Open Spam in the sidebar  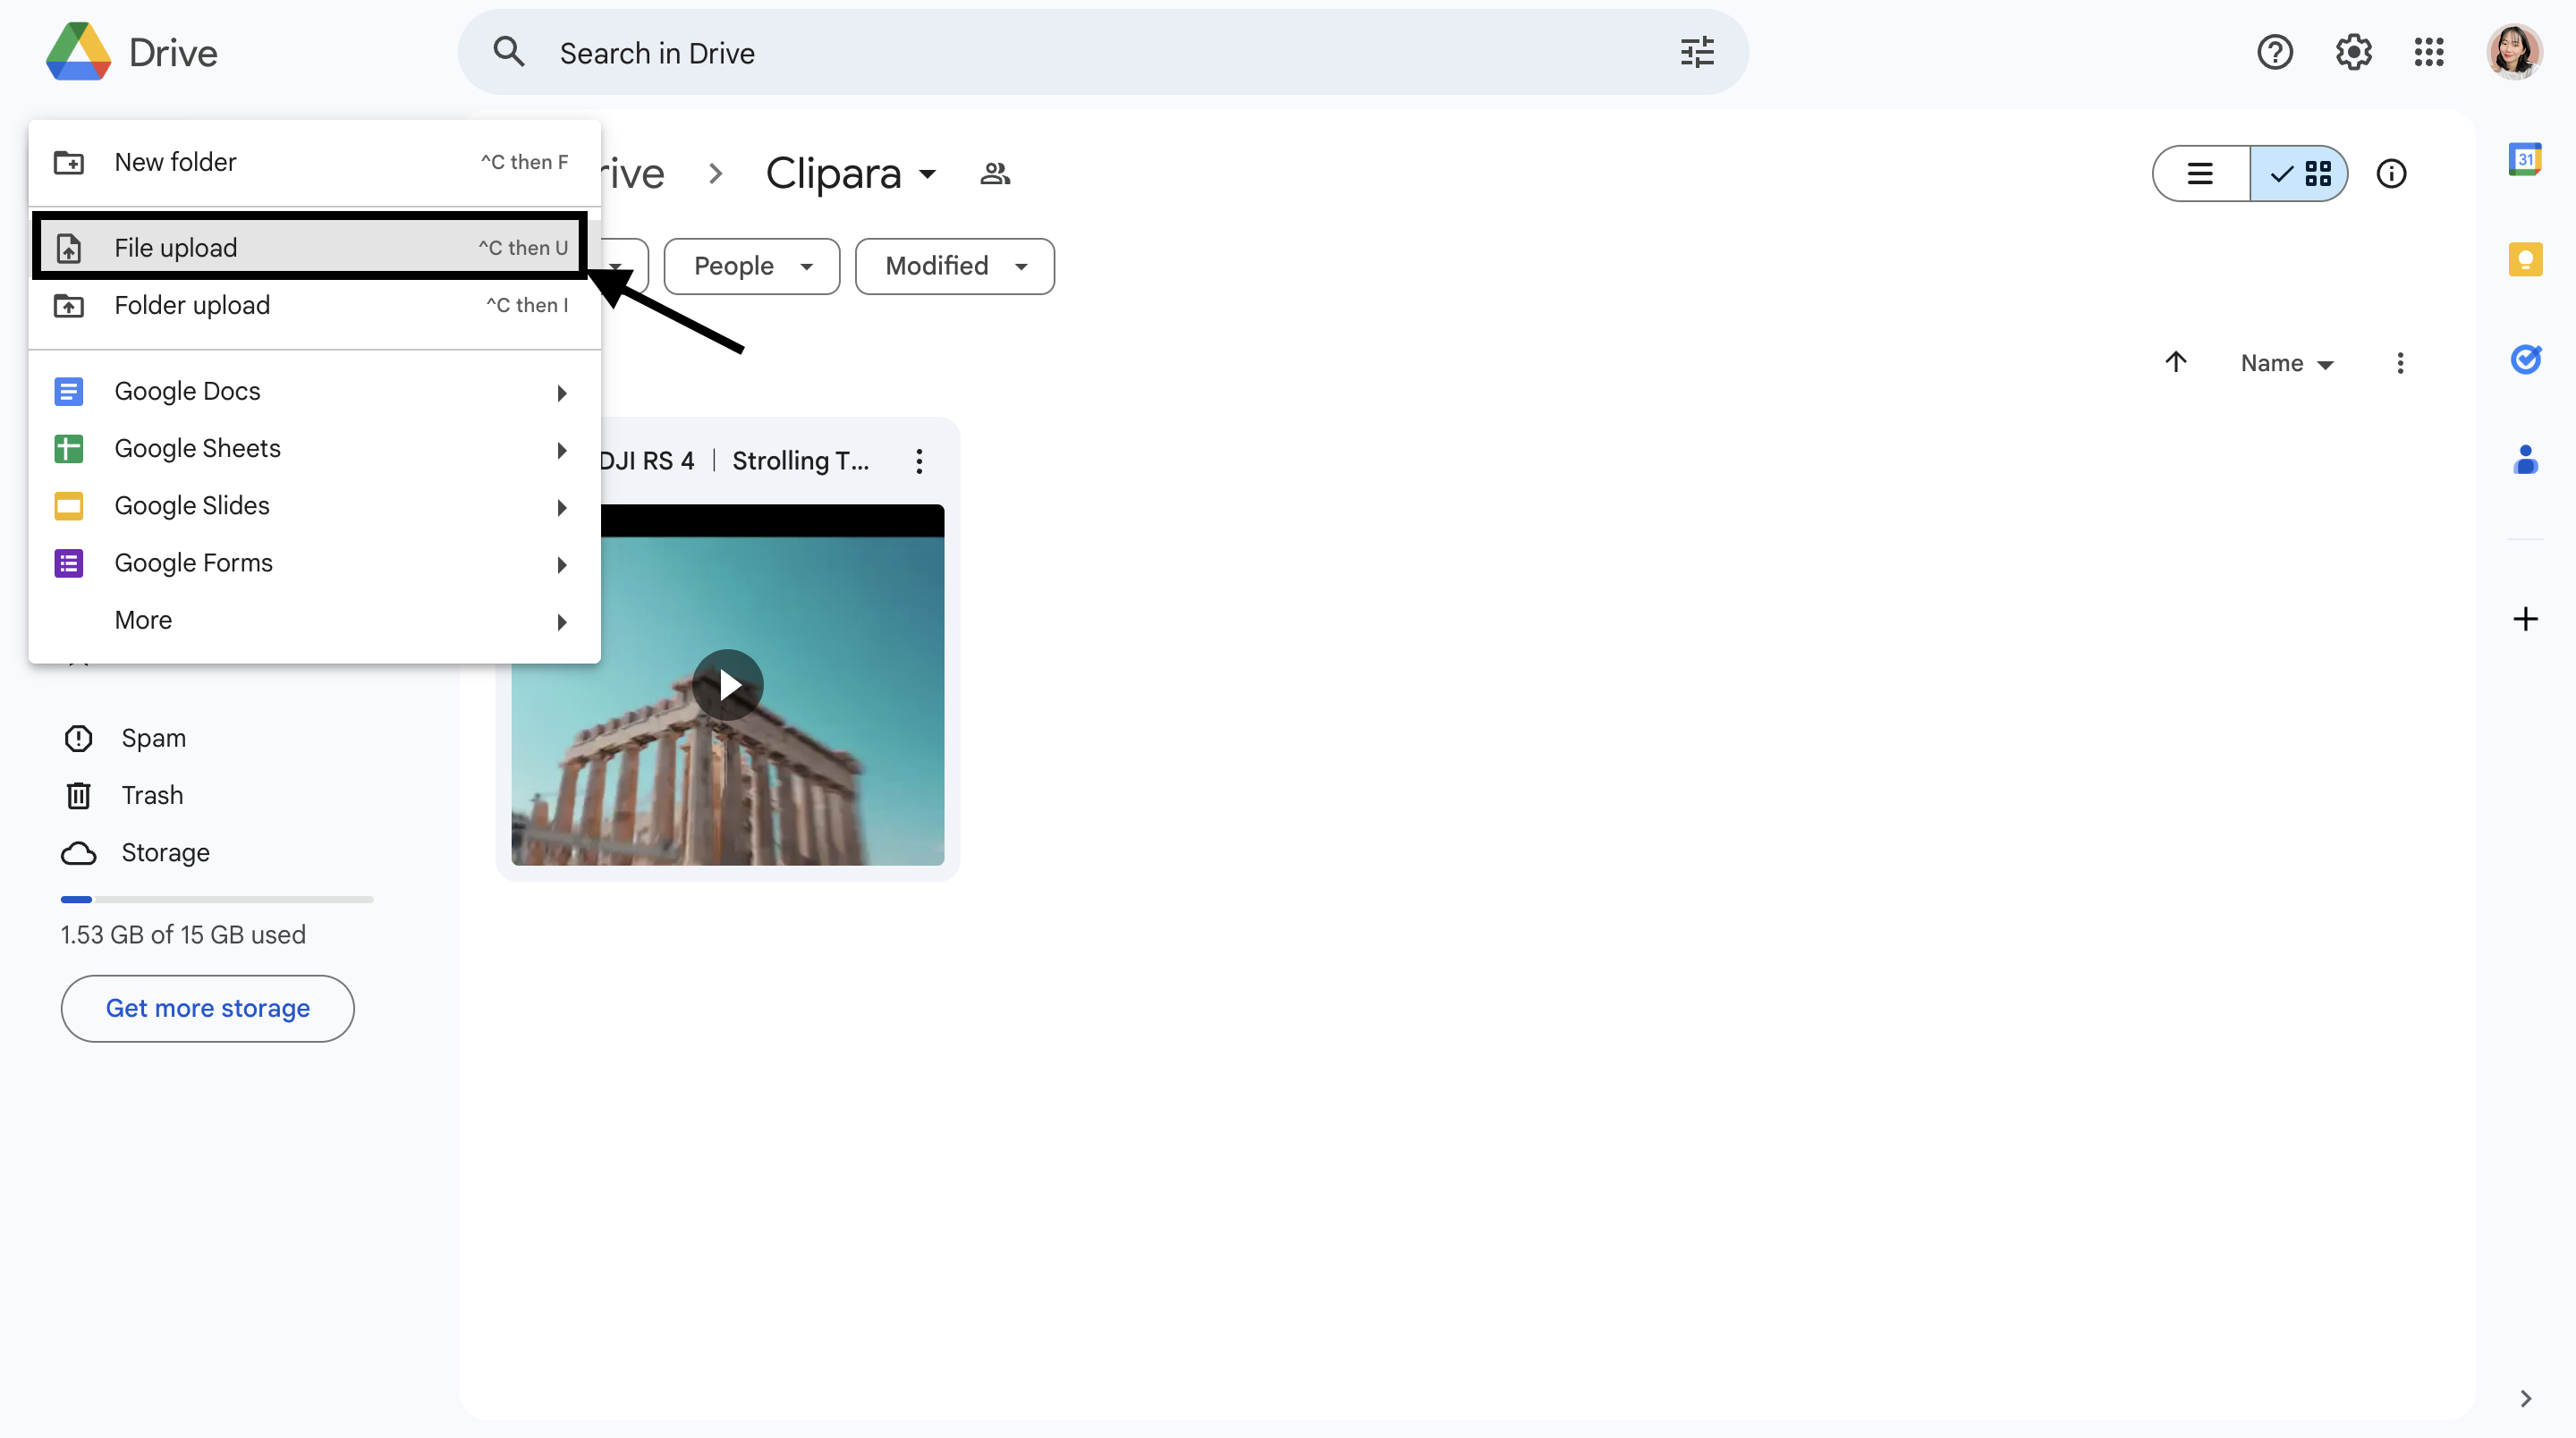click(x=153, y=738)
